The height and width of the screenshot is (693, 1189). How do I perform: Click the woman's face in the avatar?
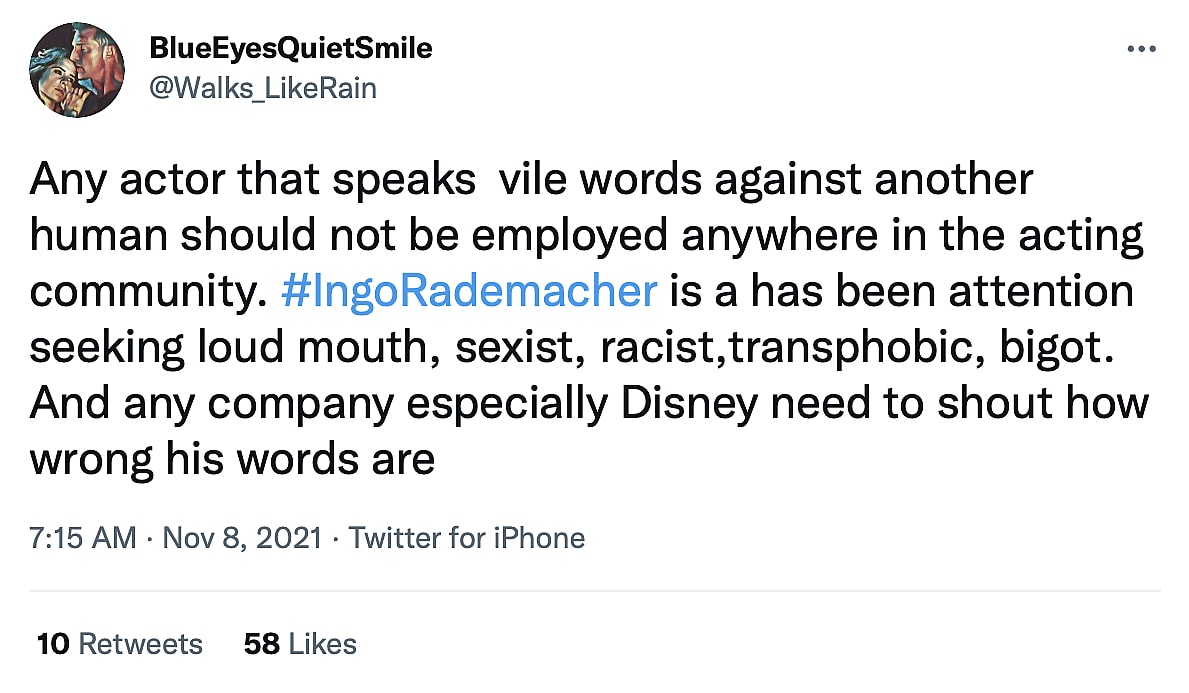tap(56, 84)
